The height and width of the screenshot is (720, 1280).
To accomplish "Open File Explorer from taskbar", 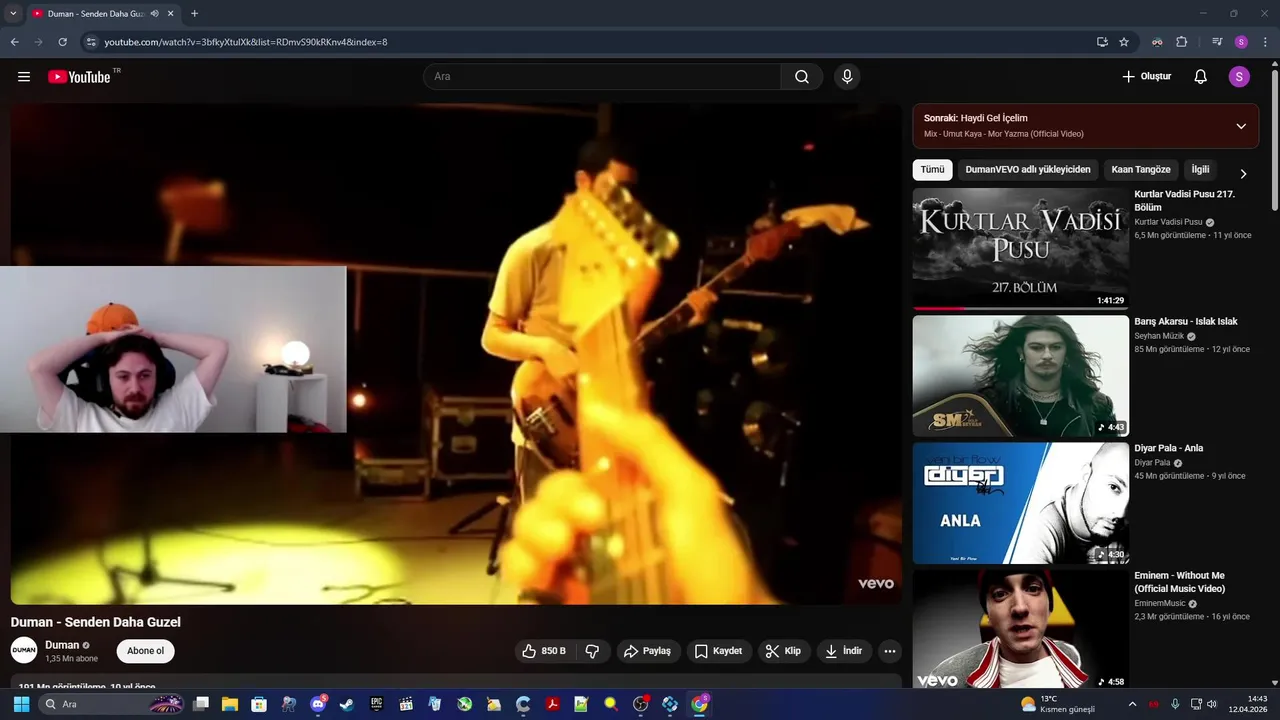I will (x=229, y=704).
